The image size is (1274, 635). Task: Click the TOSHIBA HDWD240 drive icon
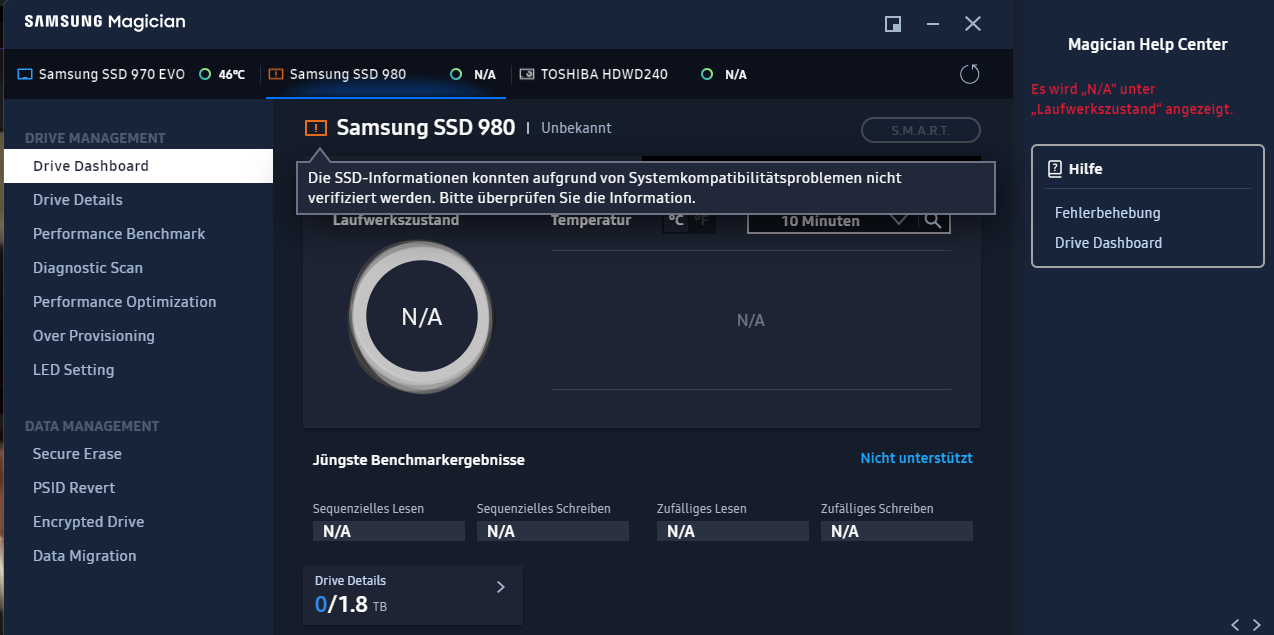click(x=526, y=74)
